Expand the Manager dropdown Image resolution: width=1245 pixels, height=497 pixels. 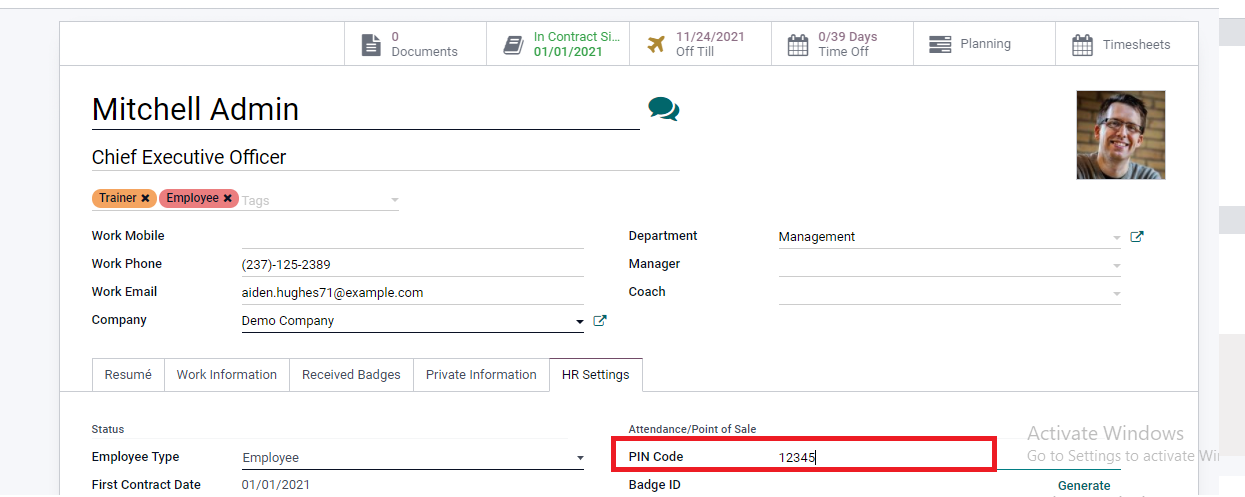1116,266
